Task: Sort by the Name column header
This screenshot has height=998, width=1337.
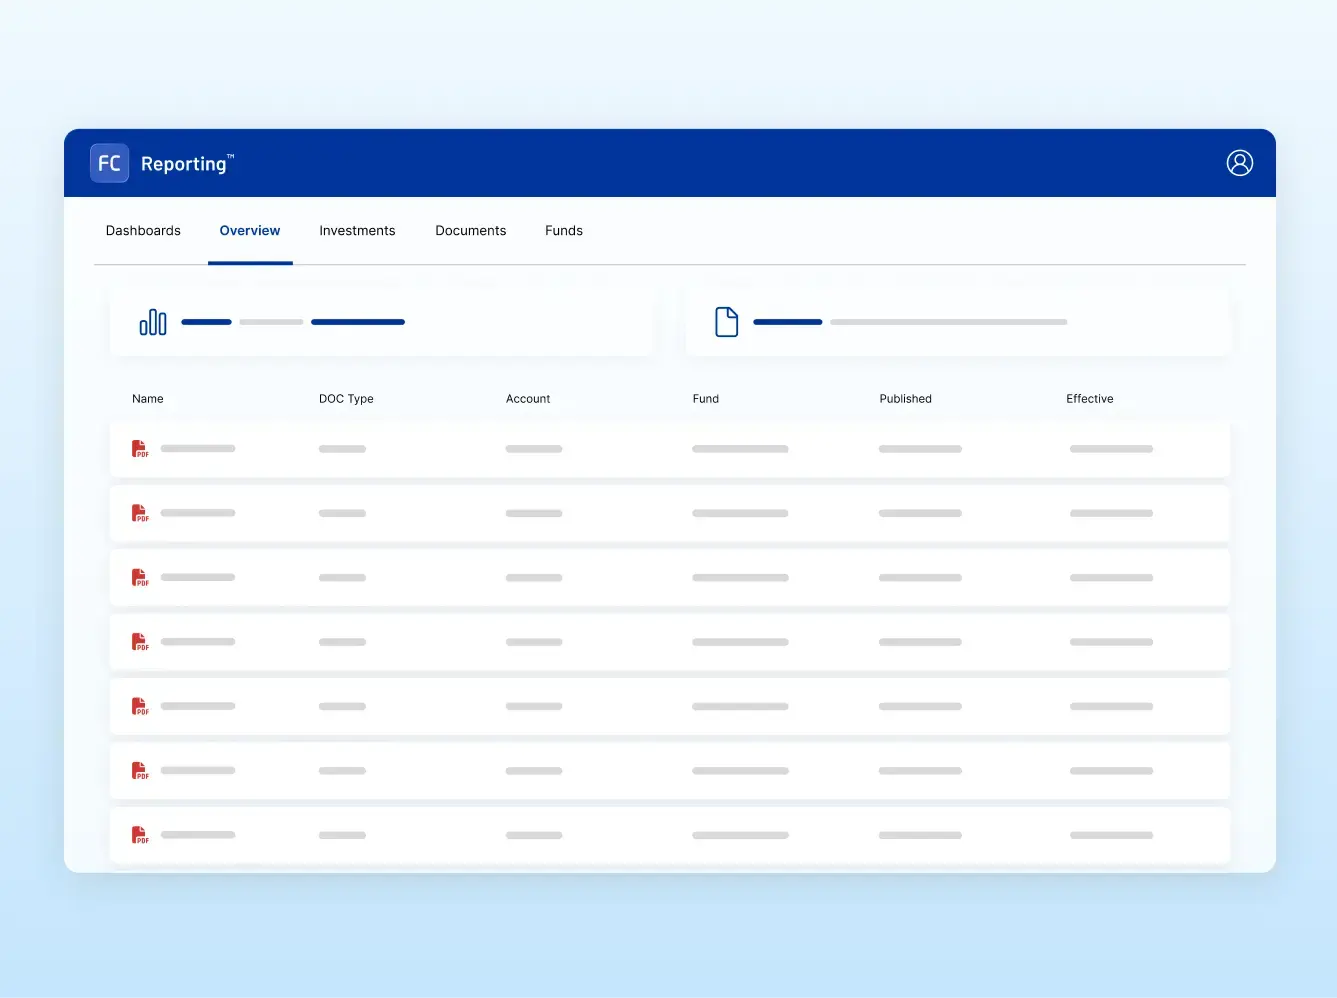Action: click(148, 399)
